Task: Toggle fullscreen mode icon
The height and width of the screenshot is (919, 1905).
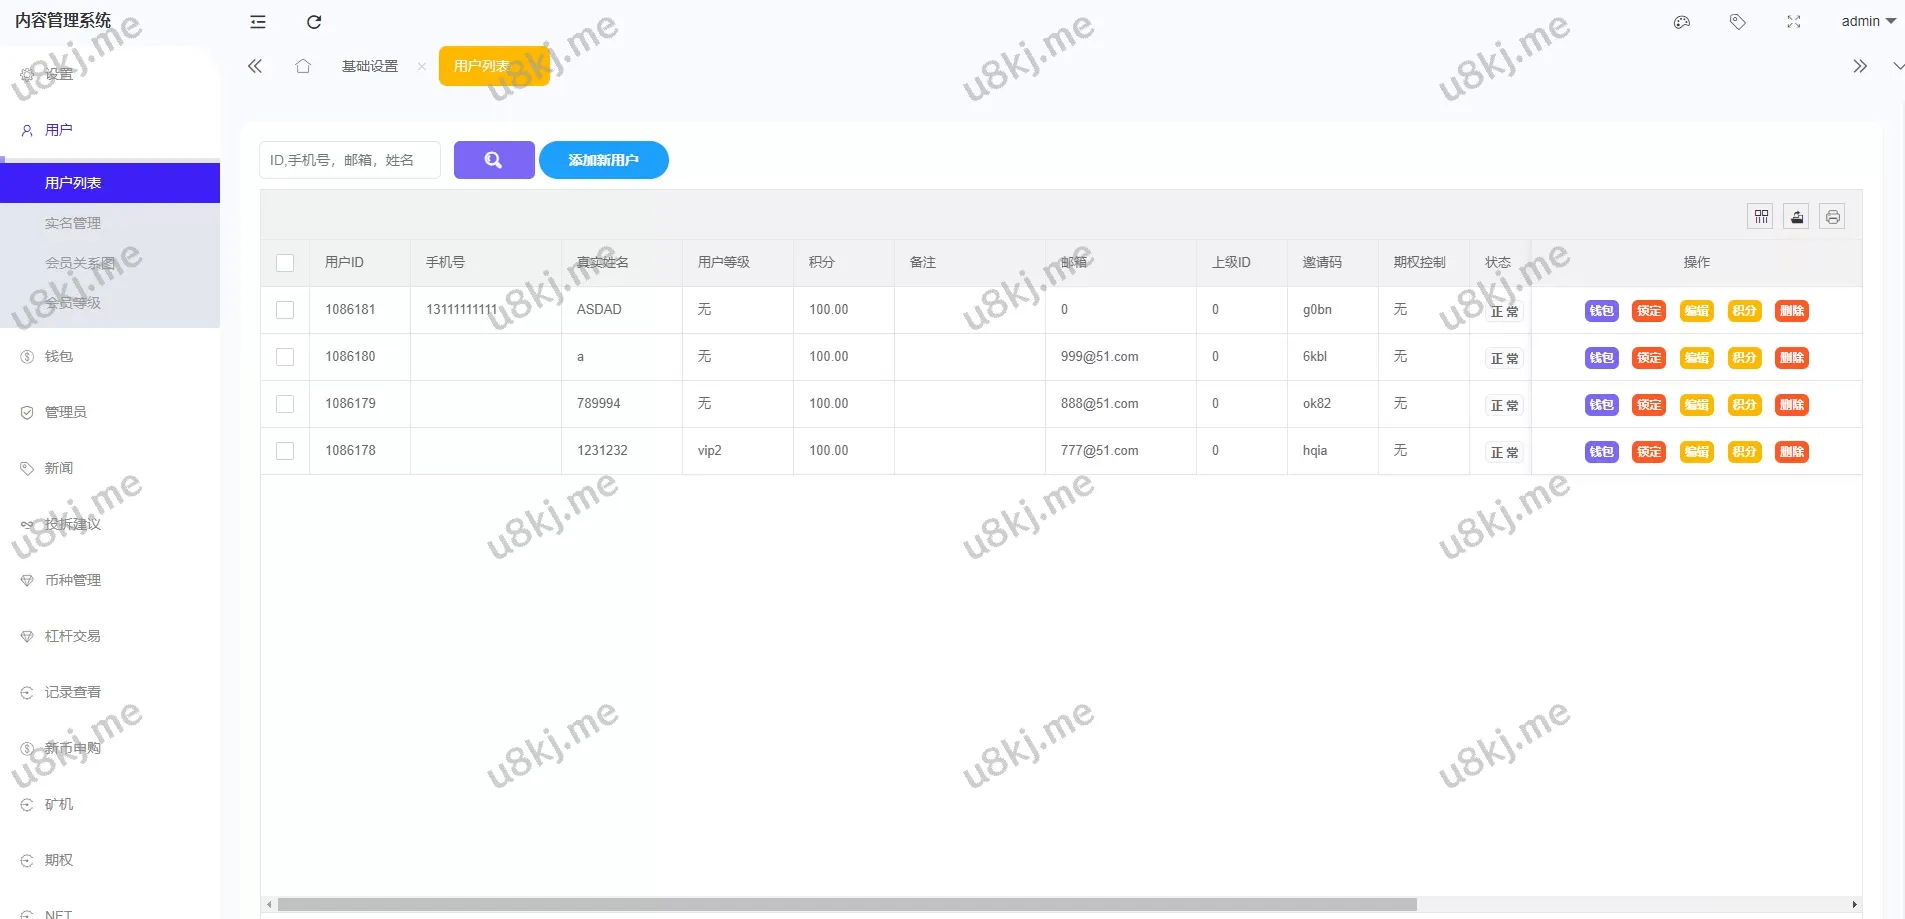Action: point(1794,22)
